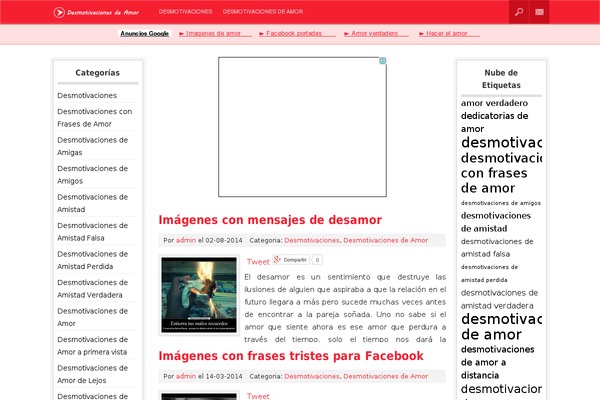The width and height of the screenshot is (600, 400).
Task: Open Desmotivaciones de Amor a primera vista
Action: (93, 346)
